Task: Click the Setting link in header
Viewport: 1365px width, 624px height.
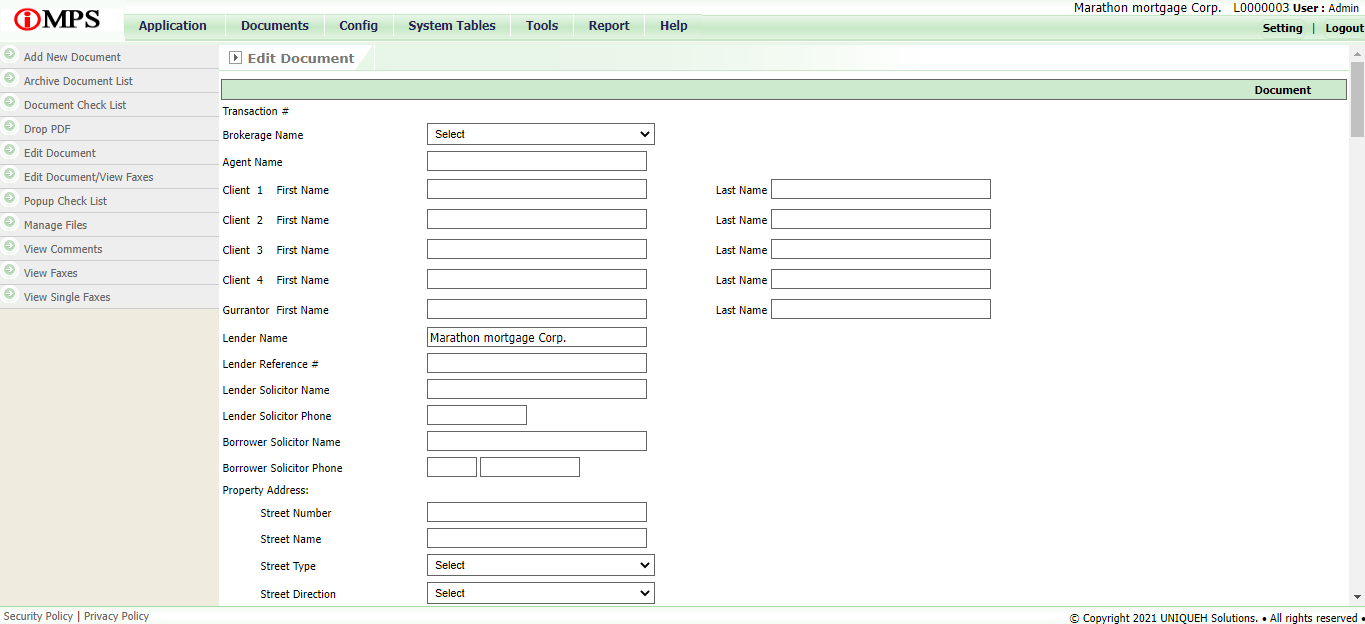Action: pyautogui.click(x=1282, y=28)
